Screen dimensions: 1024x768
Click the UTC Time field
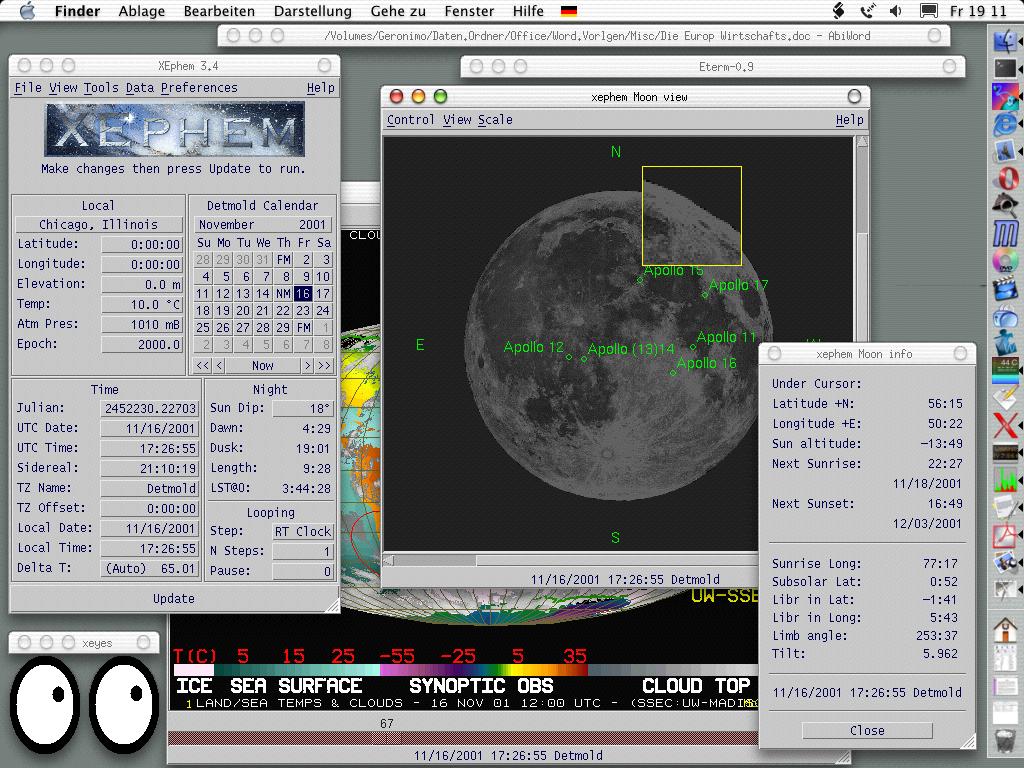(149, 448)
